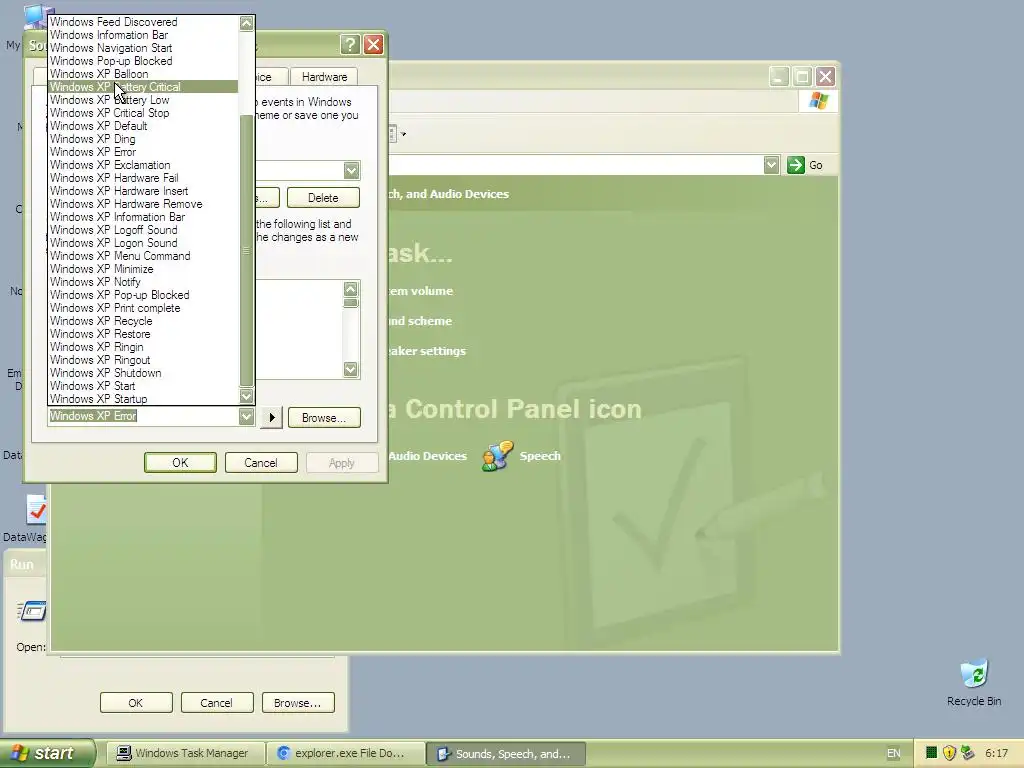Select Windows XP Start sound
Image resolution: width=1024 pixels, height=768 pixels.
143,386
